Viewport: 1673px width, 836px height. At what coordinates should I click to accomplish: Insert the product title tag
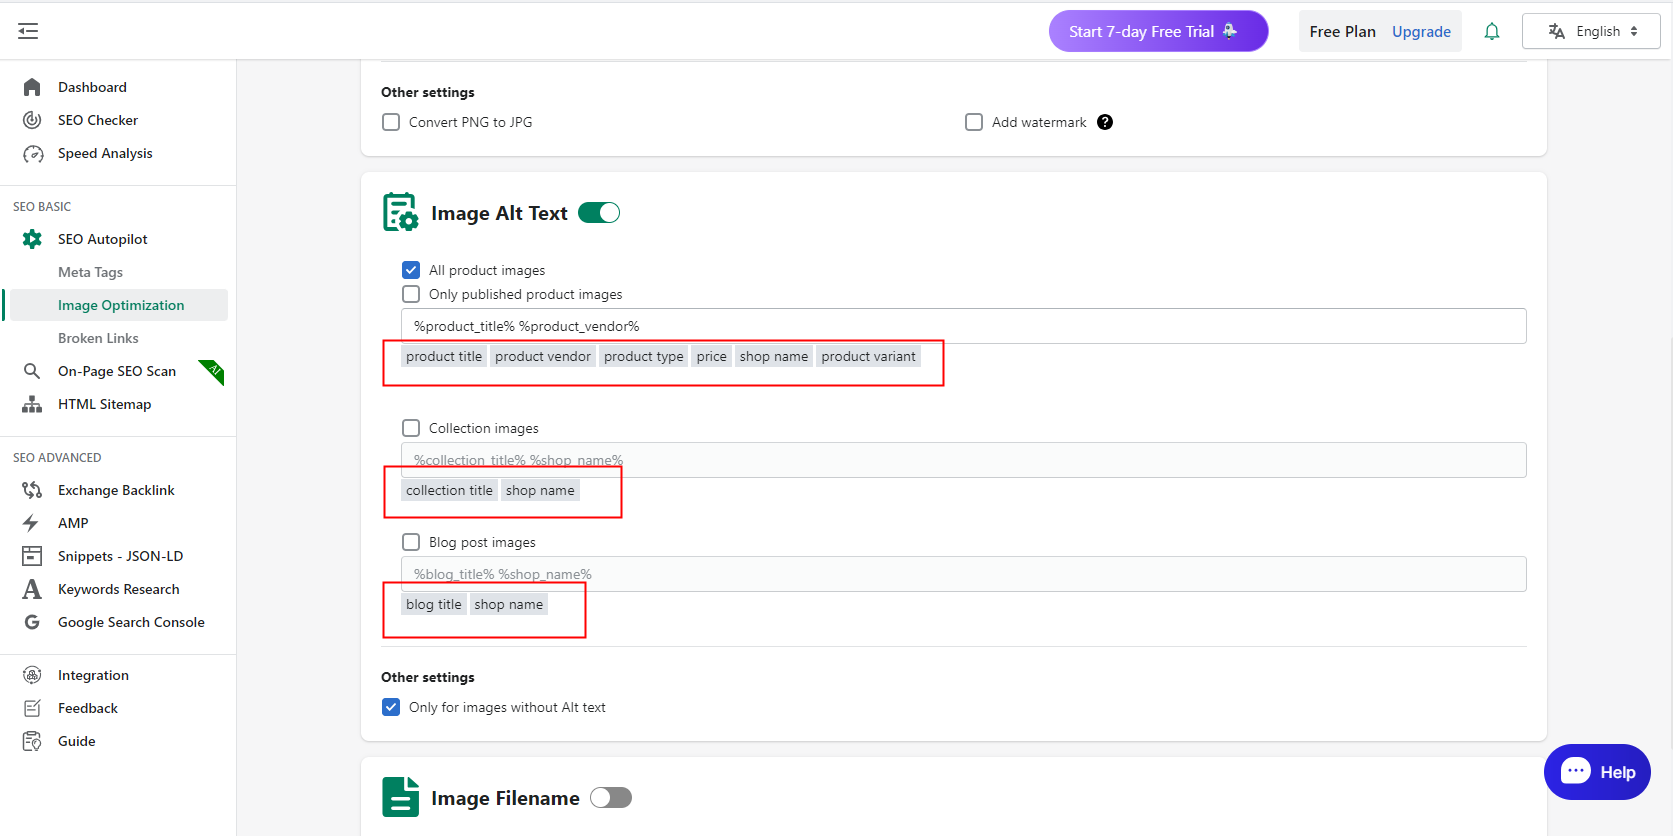(x=444, y=356)
